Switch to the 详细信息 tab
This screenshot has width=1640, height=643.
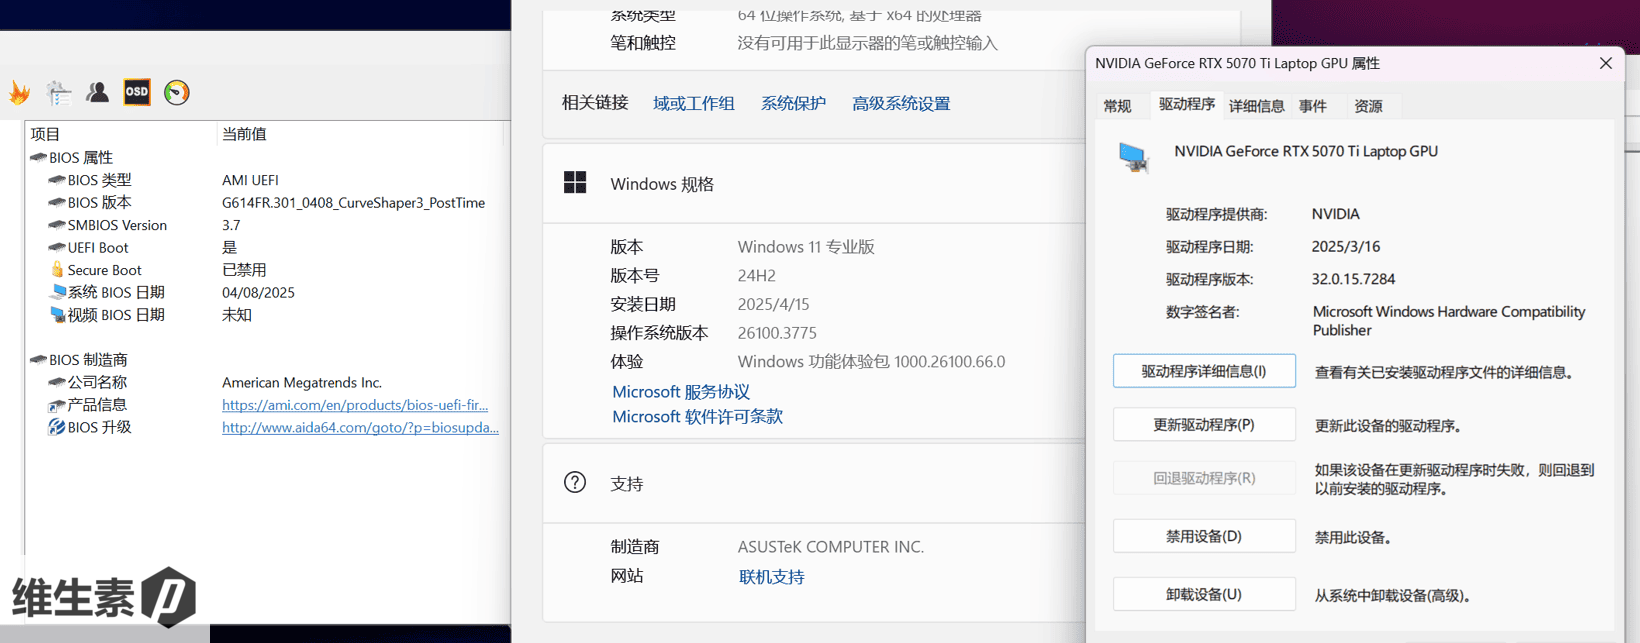[x=1256, y=106]
